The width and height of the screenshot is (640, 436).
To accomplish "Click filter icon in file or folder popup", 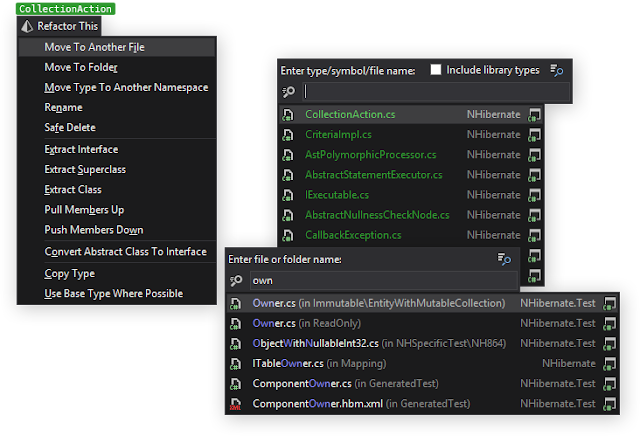I will coord(505,259).
